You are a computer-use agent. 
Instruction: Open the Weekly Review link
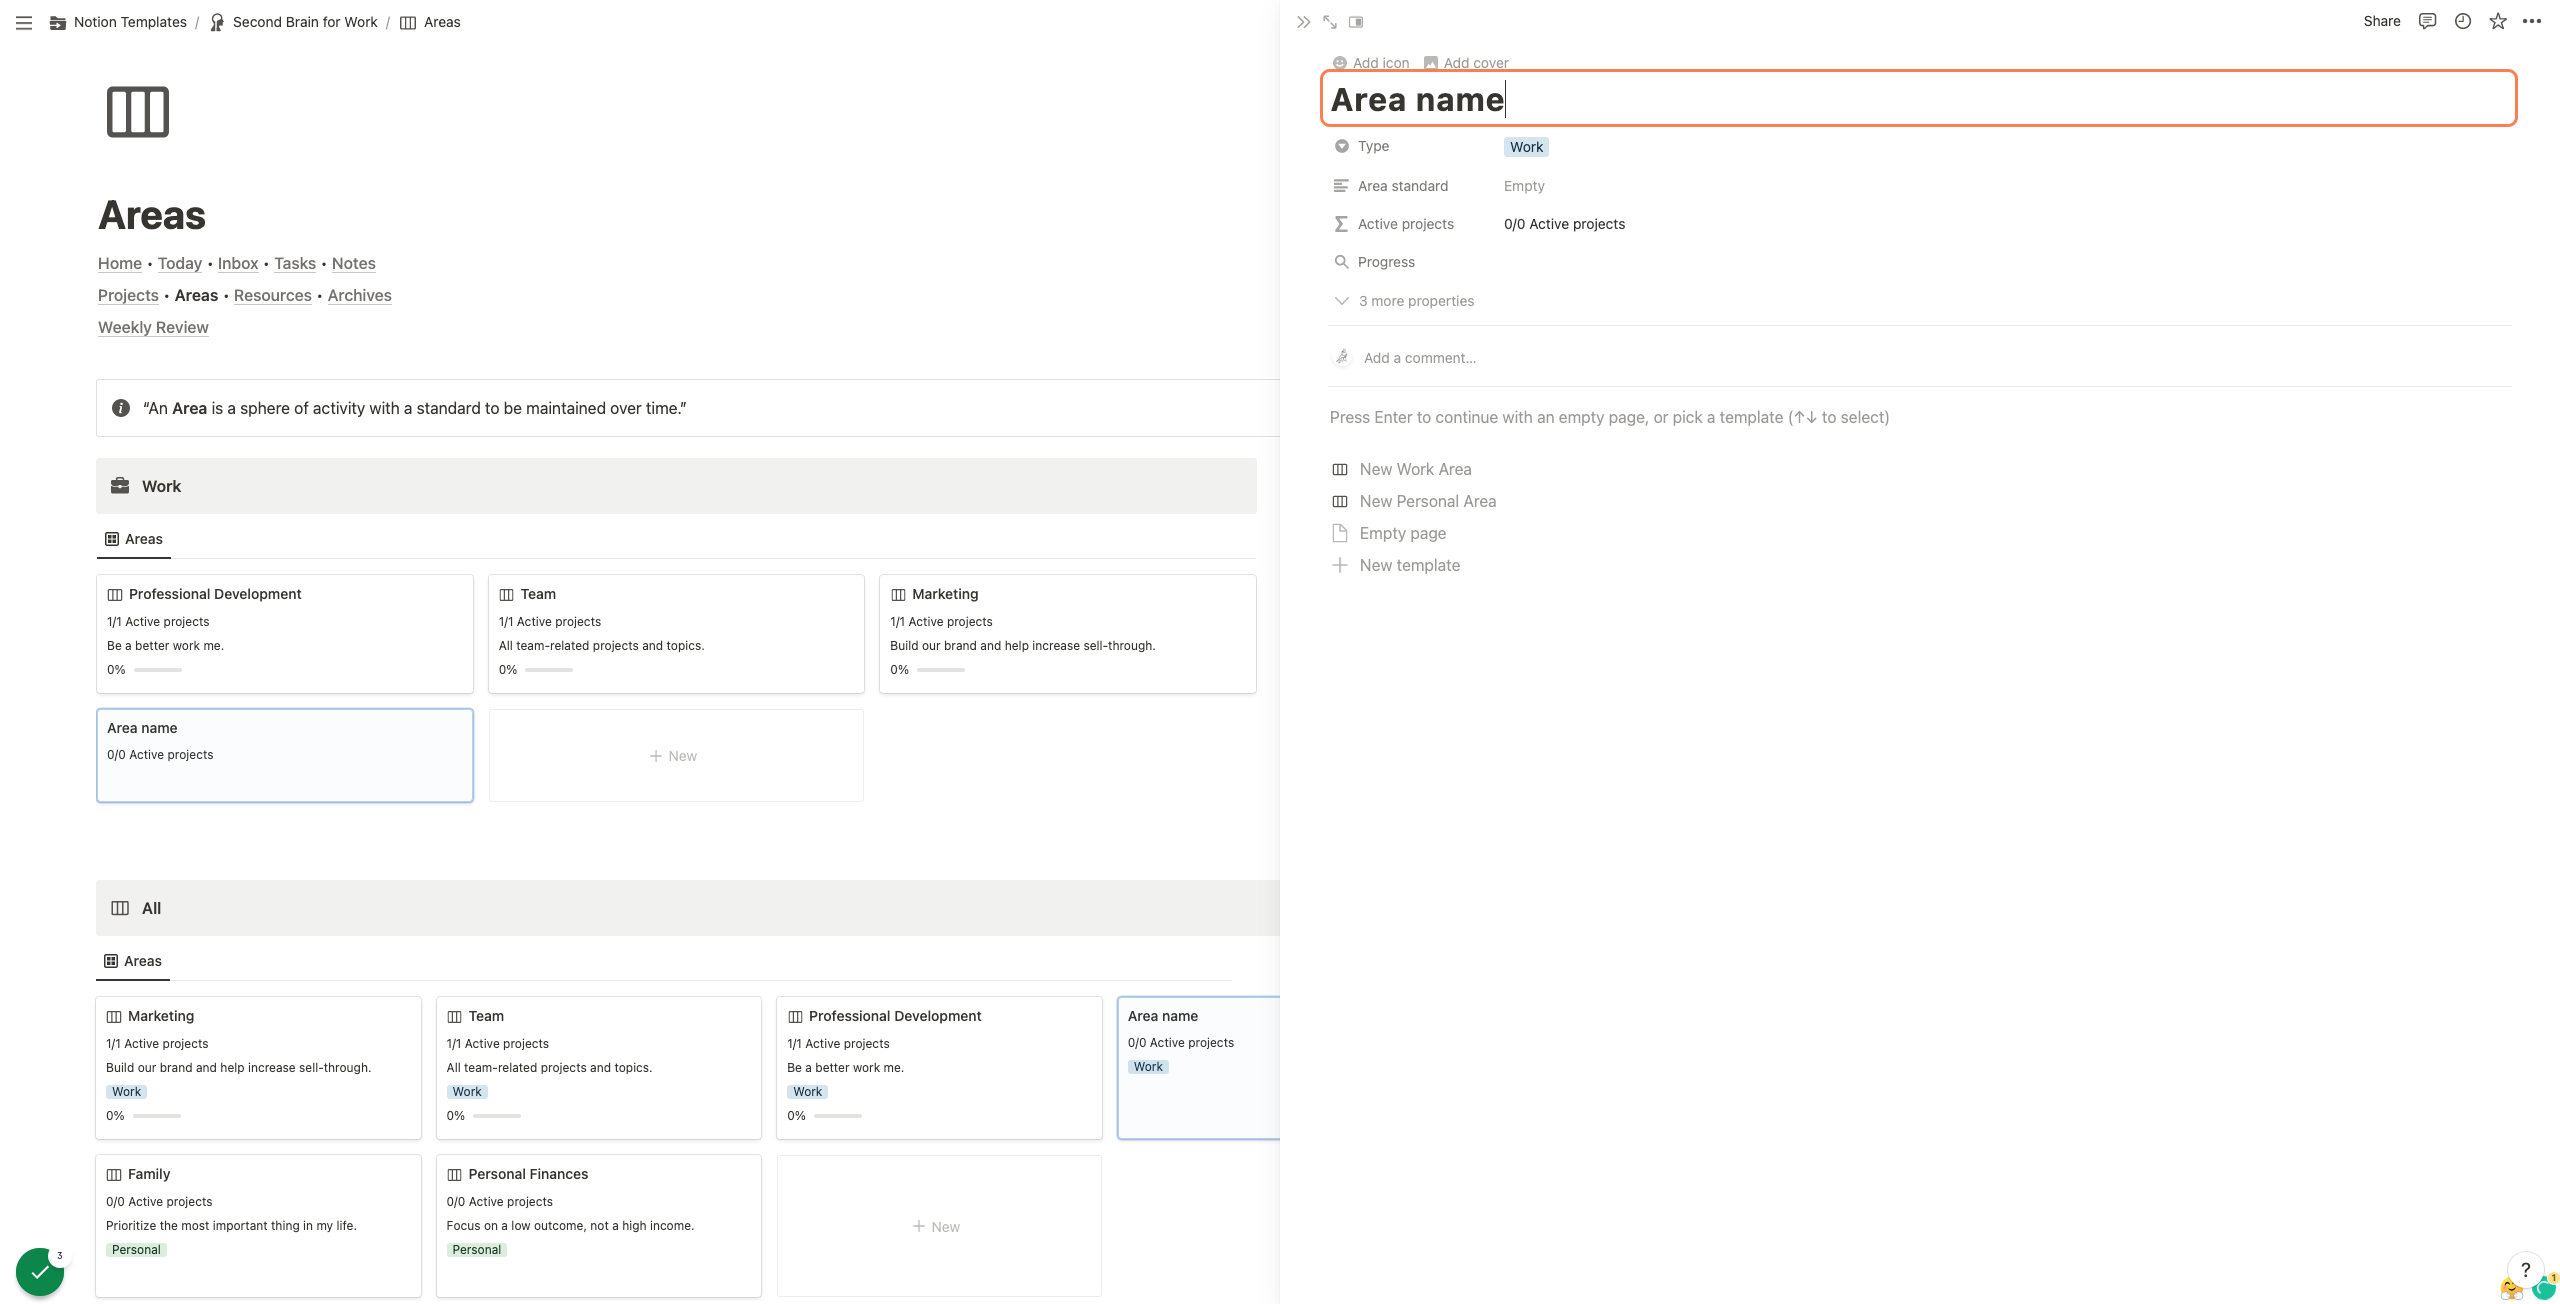pos(153,327)
